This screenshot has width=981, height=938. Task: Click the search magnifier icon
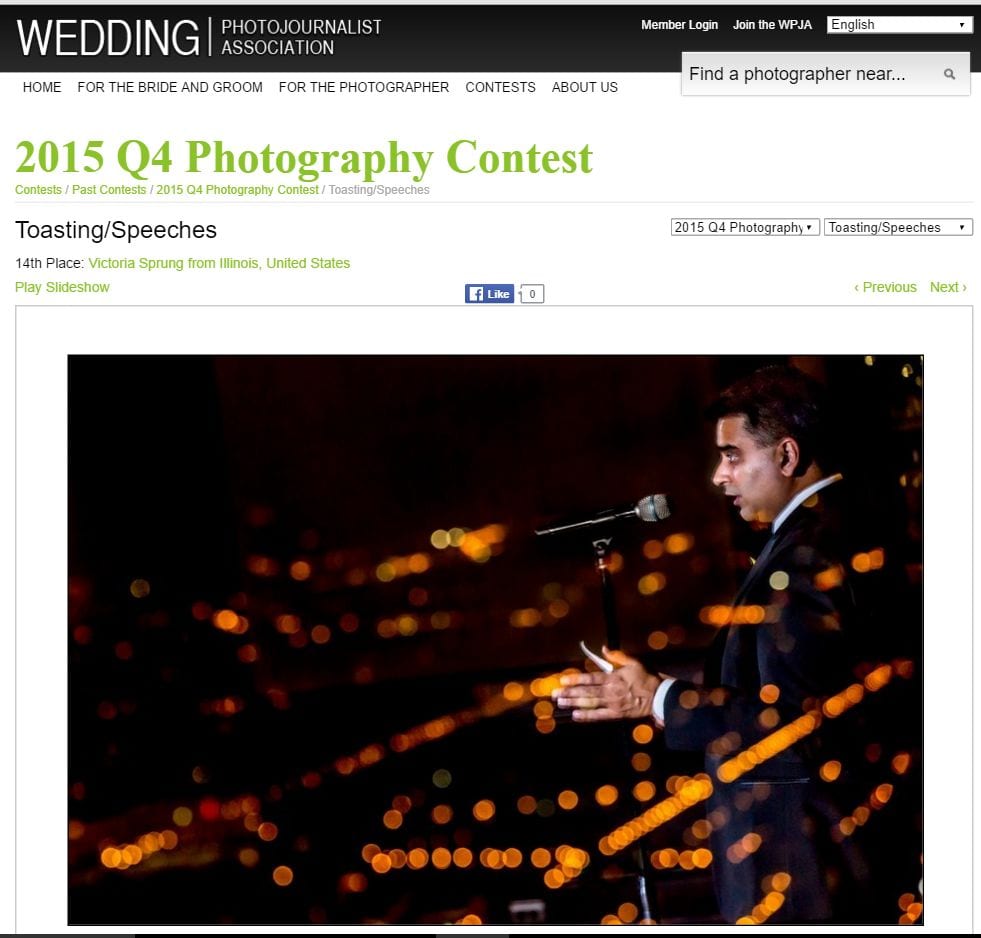[x=949, y=74]
